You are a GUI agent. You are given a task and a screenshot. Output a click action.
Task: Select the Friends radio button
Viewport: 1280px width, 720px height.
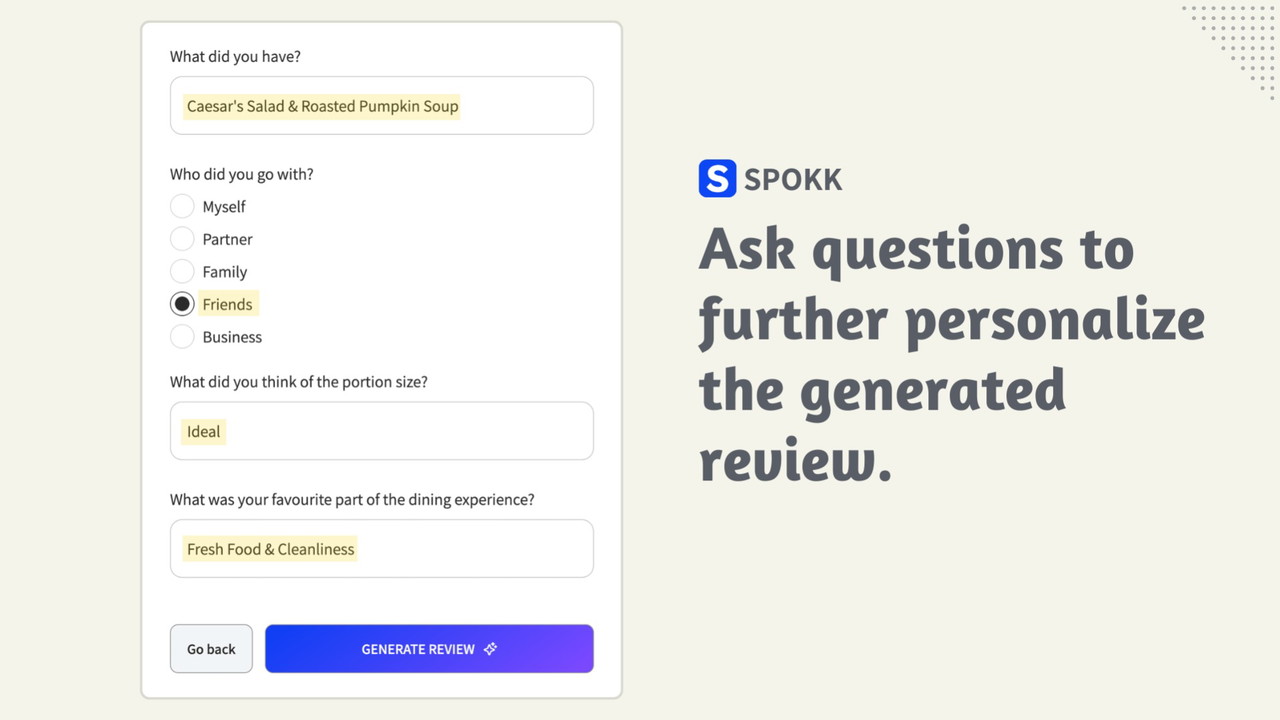click(x=182, y=304)
